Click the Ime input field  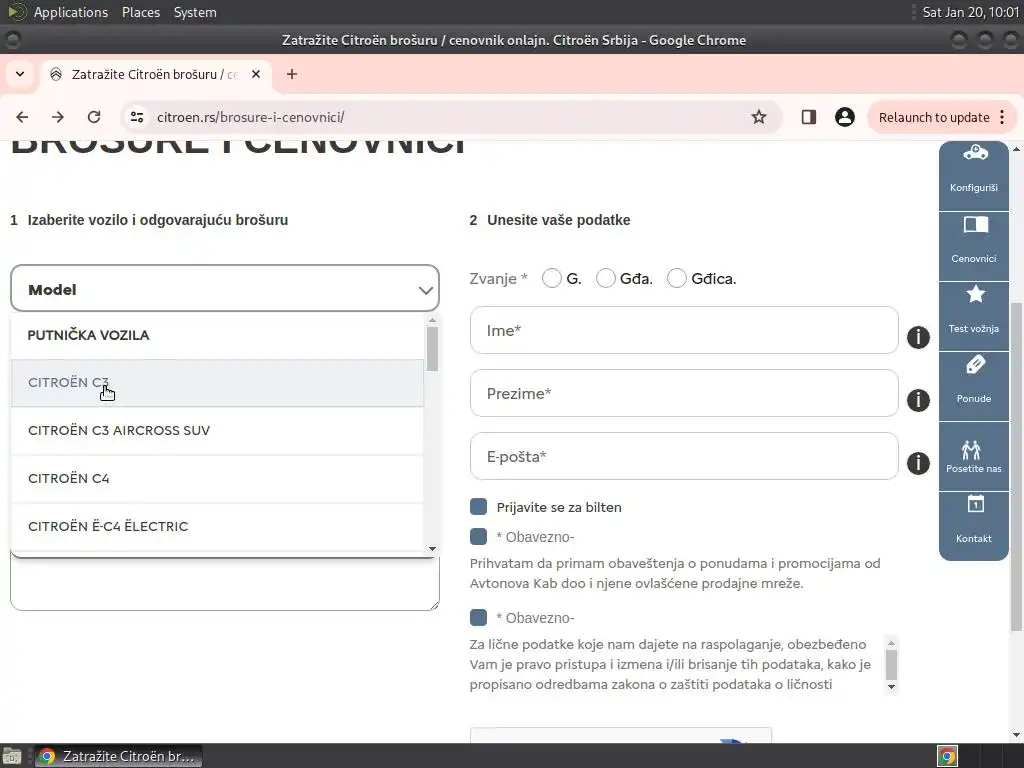click(684, 330)
